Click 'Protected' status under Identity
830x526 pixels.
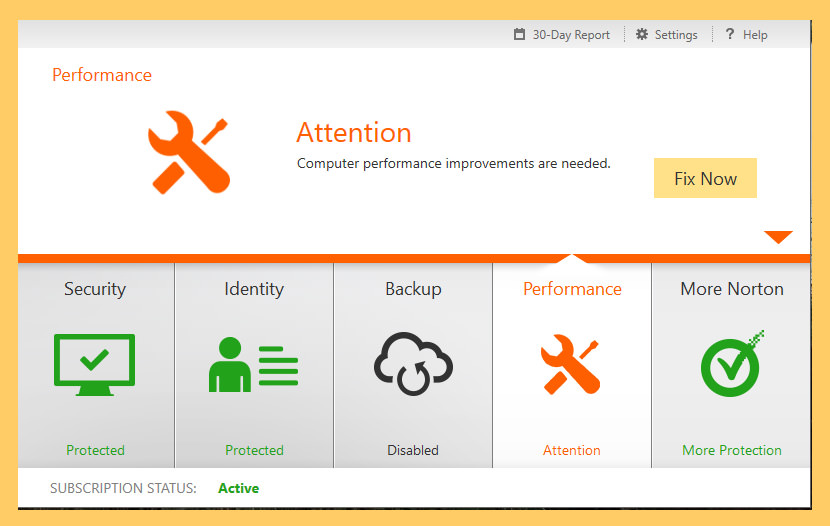(254, 450)
